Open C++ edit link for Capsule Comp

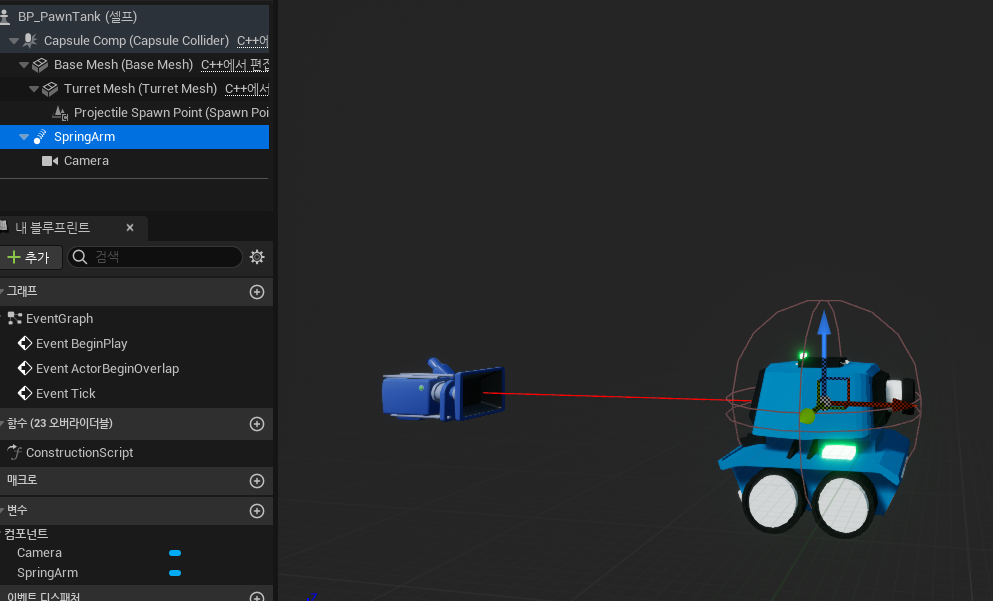pyautogui.click(x=252, y=41)
